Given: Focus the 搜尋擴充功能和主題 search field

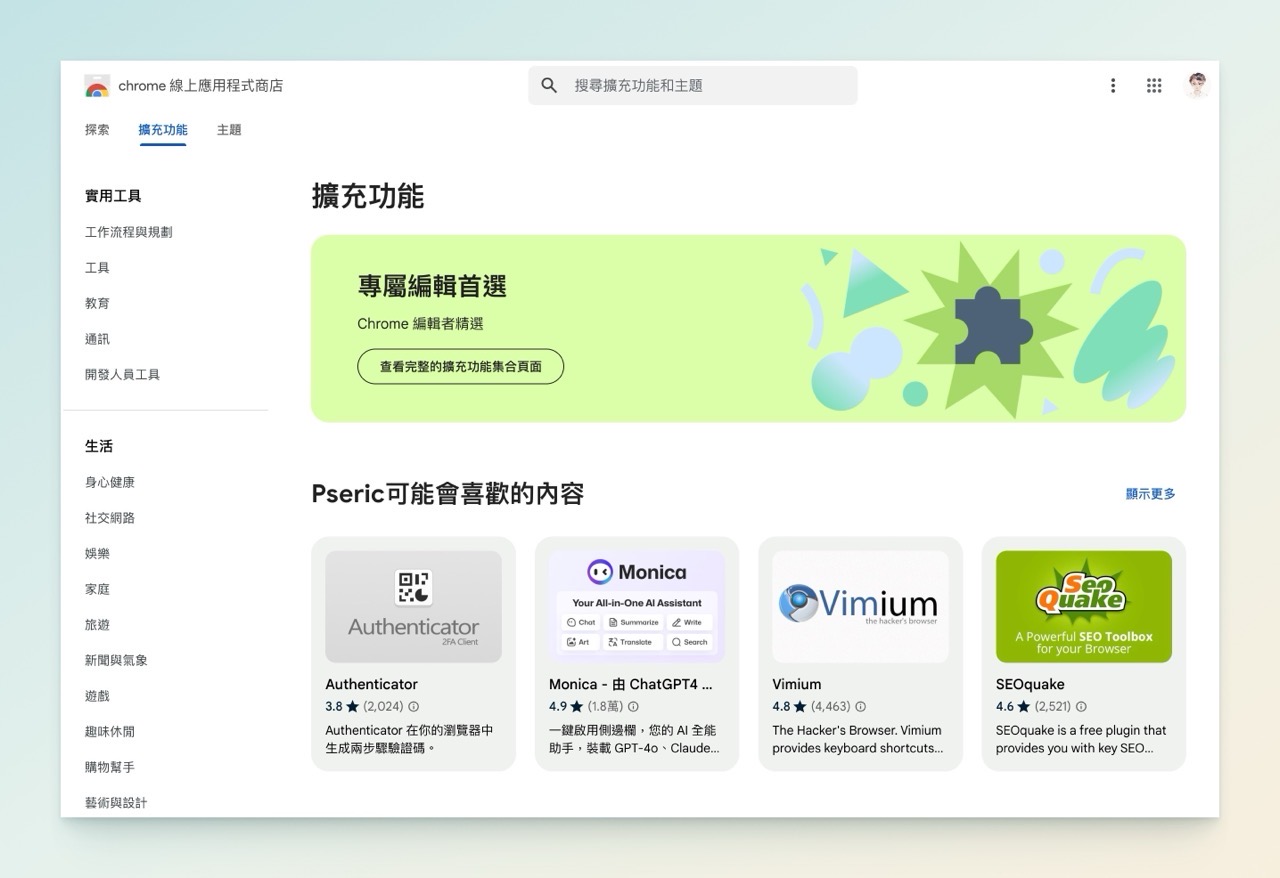Looking at the screenshot, I should pos(693,86).
